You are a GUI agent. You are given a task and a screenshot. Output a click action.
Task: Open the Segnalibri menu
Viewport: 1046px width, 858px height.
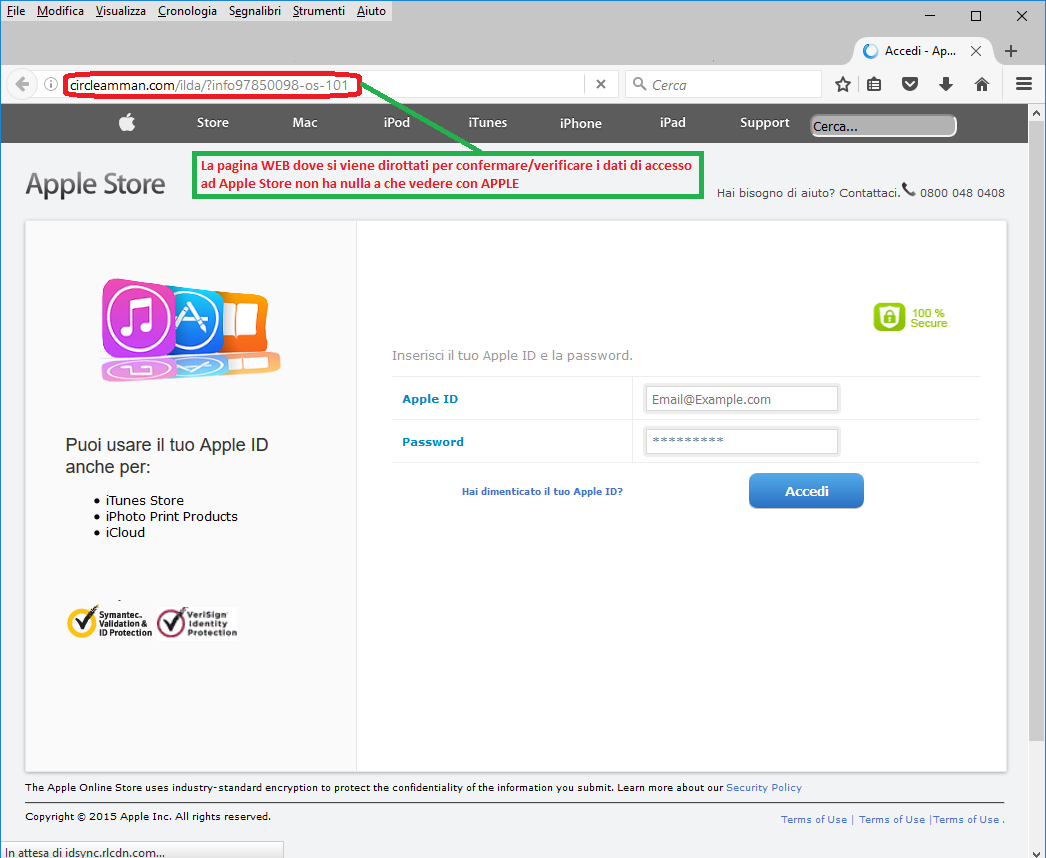click(x=255, y=11)
